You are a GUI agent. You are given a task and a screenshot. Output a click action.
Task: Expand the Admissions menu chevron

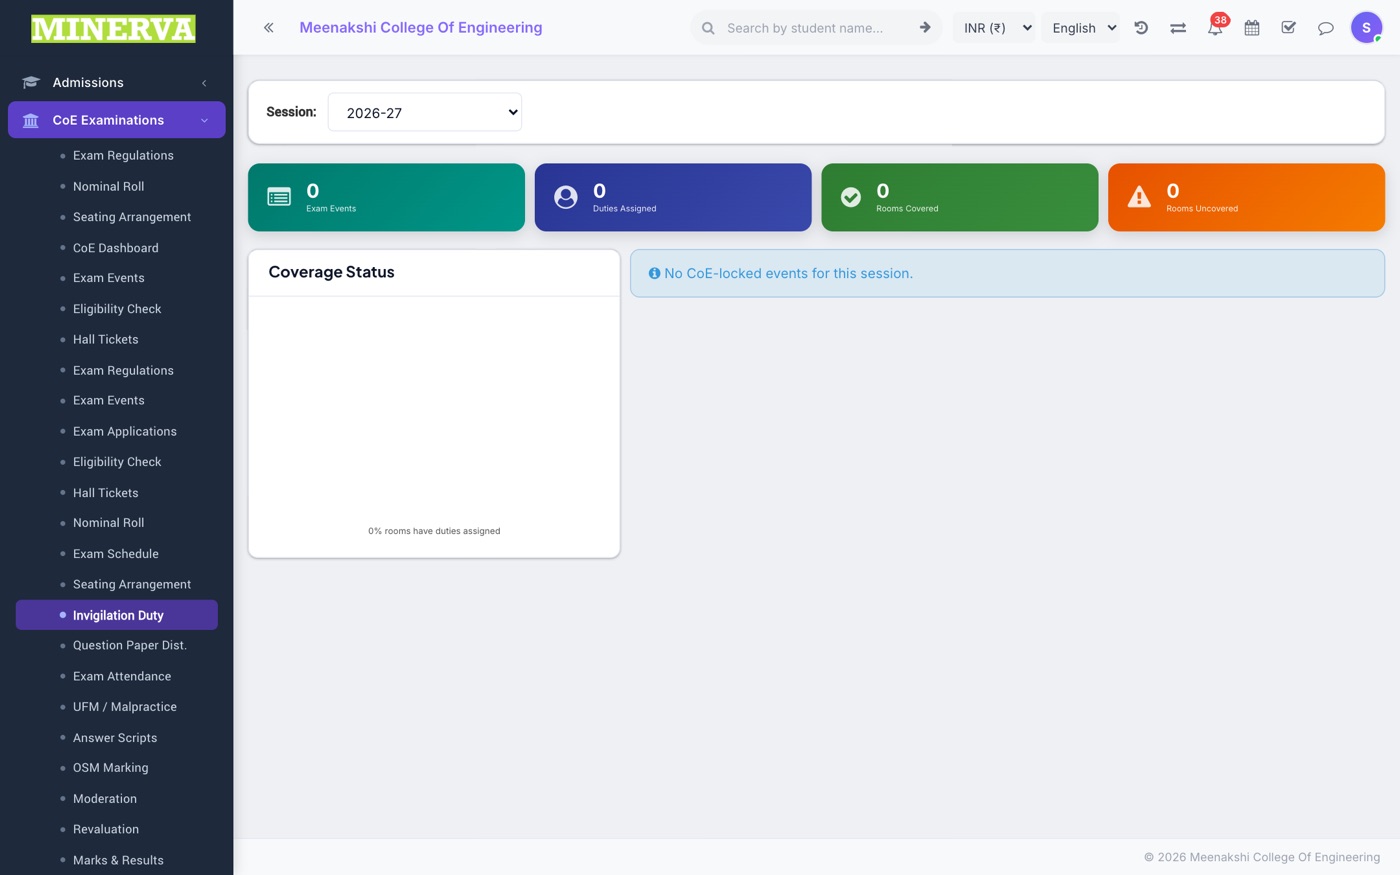point(204,83)
